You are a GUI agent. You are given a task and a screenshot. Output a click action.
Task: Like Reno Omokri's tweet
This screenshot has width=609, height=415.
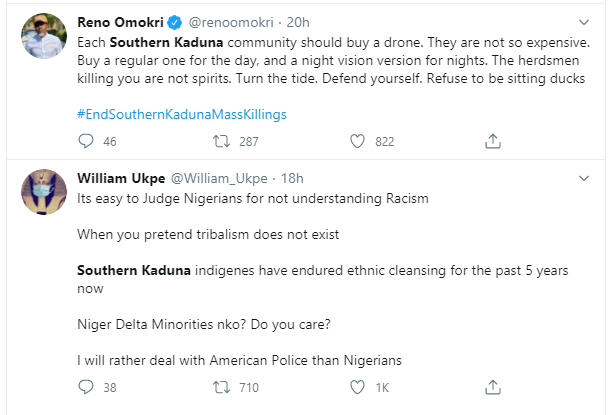(357, 142)
